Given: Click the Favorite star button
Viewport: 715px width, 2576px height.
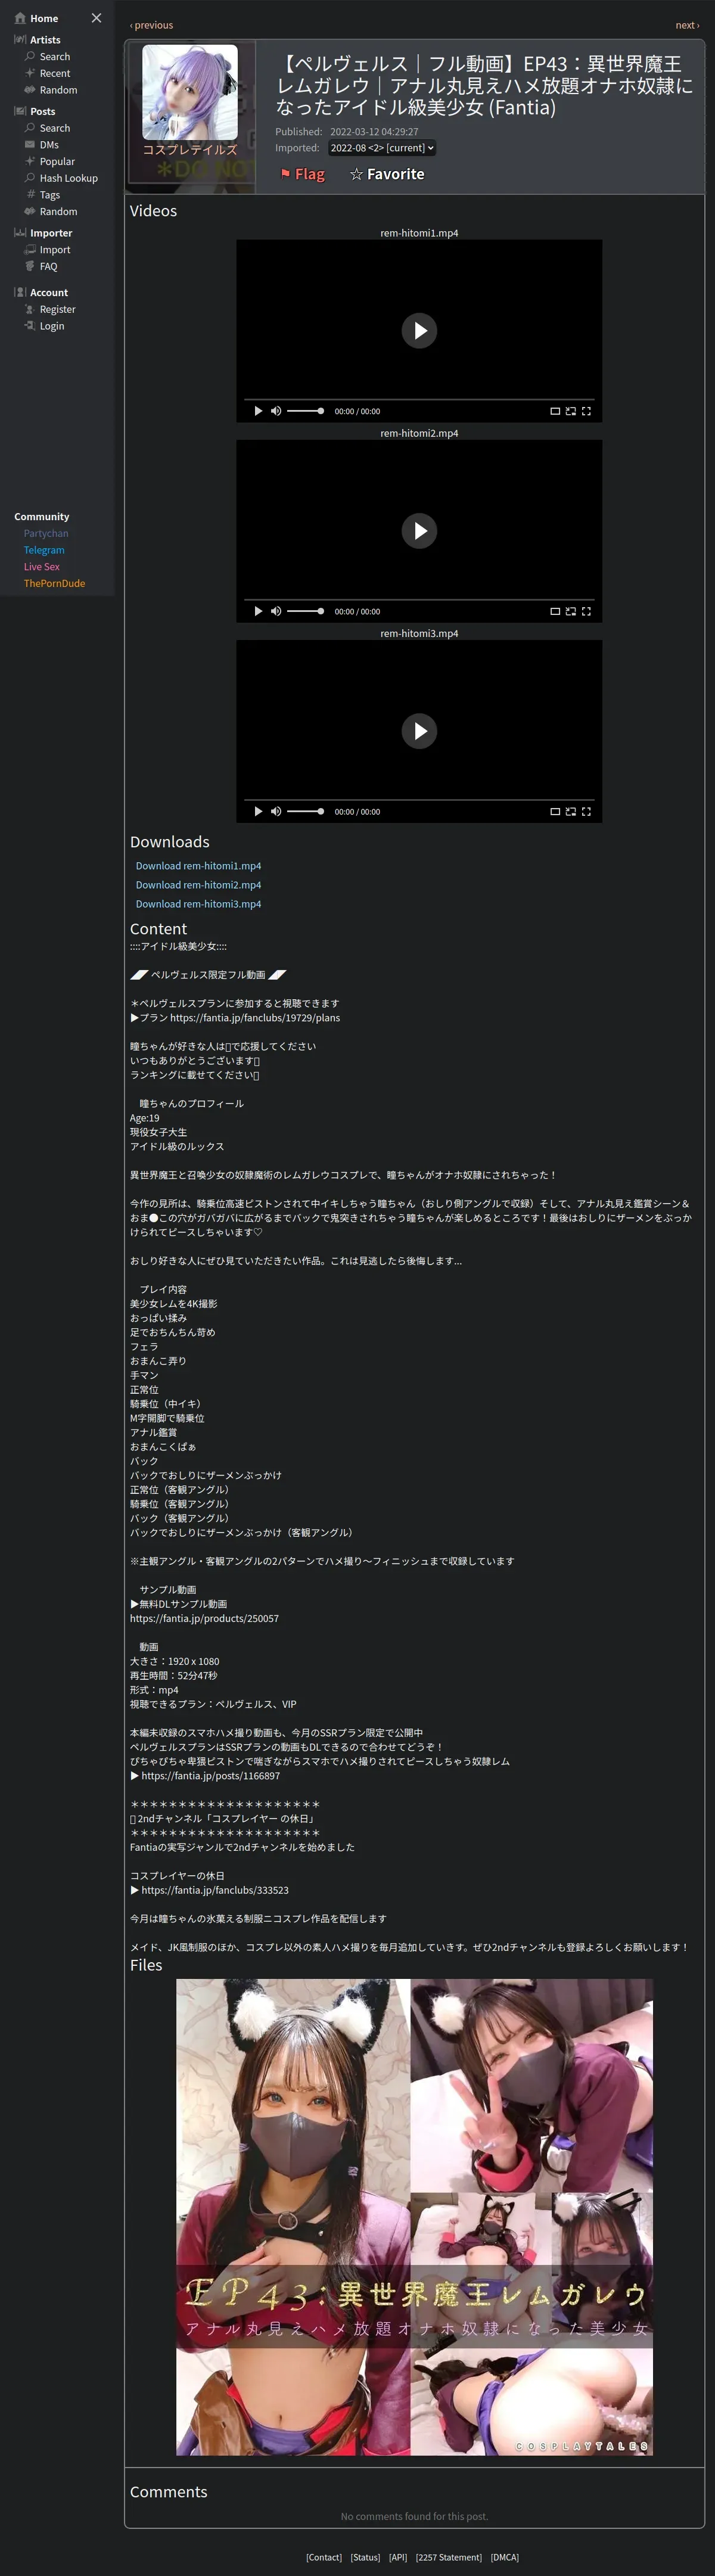Looking at the screenshot, I should pos(387,174).
